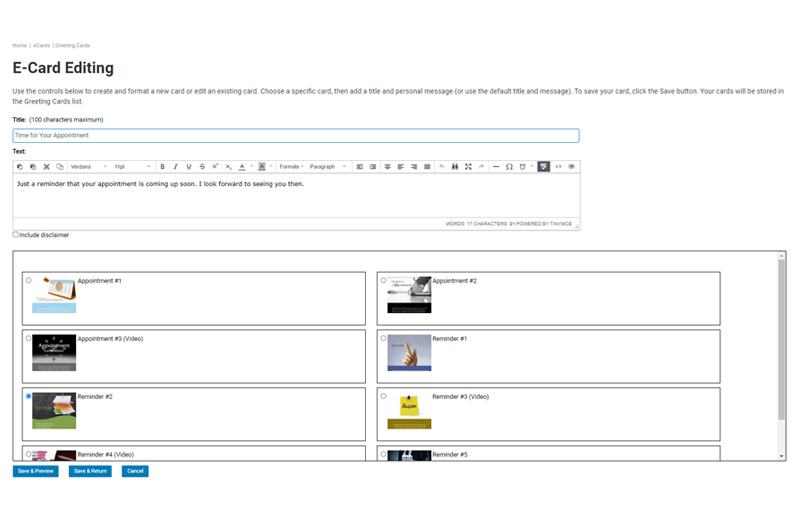The image size is (800, 523).
Task: Toggle bold formatting in the editor
Action: (162, 167)
